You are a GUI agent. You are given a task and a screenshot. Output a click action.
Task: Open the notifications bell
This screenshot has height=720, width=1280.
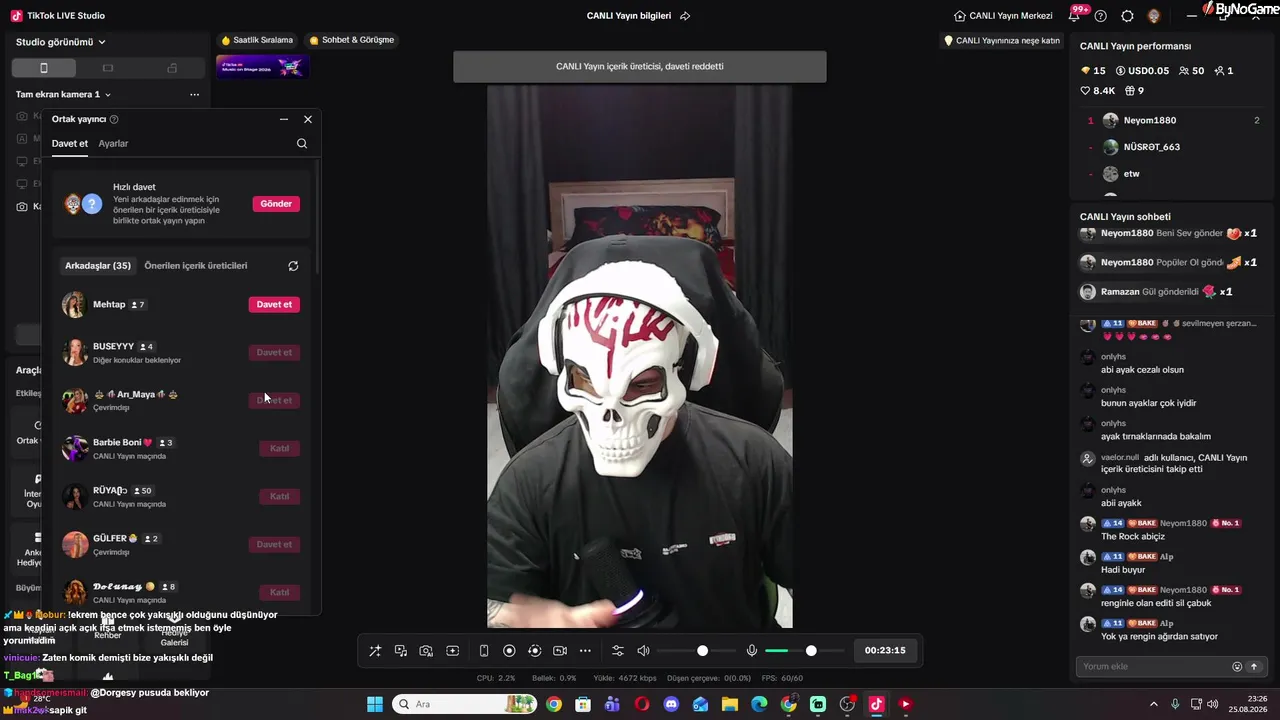pos(1076,15)
